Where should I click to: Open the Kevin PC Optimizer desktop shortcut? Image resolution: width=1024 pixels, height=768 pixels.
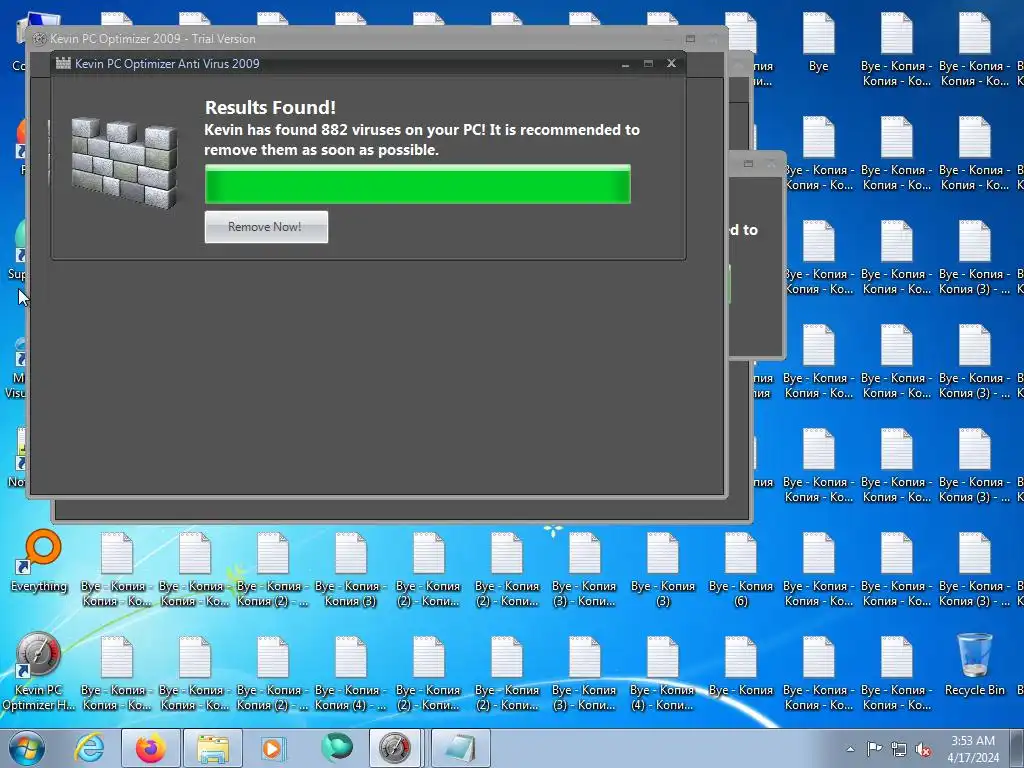point(38,671)
